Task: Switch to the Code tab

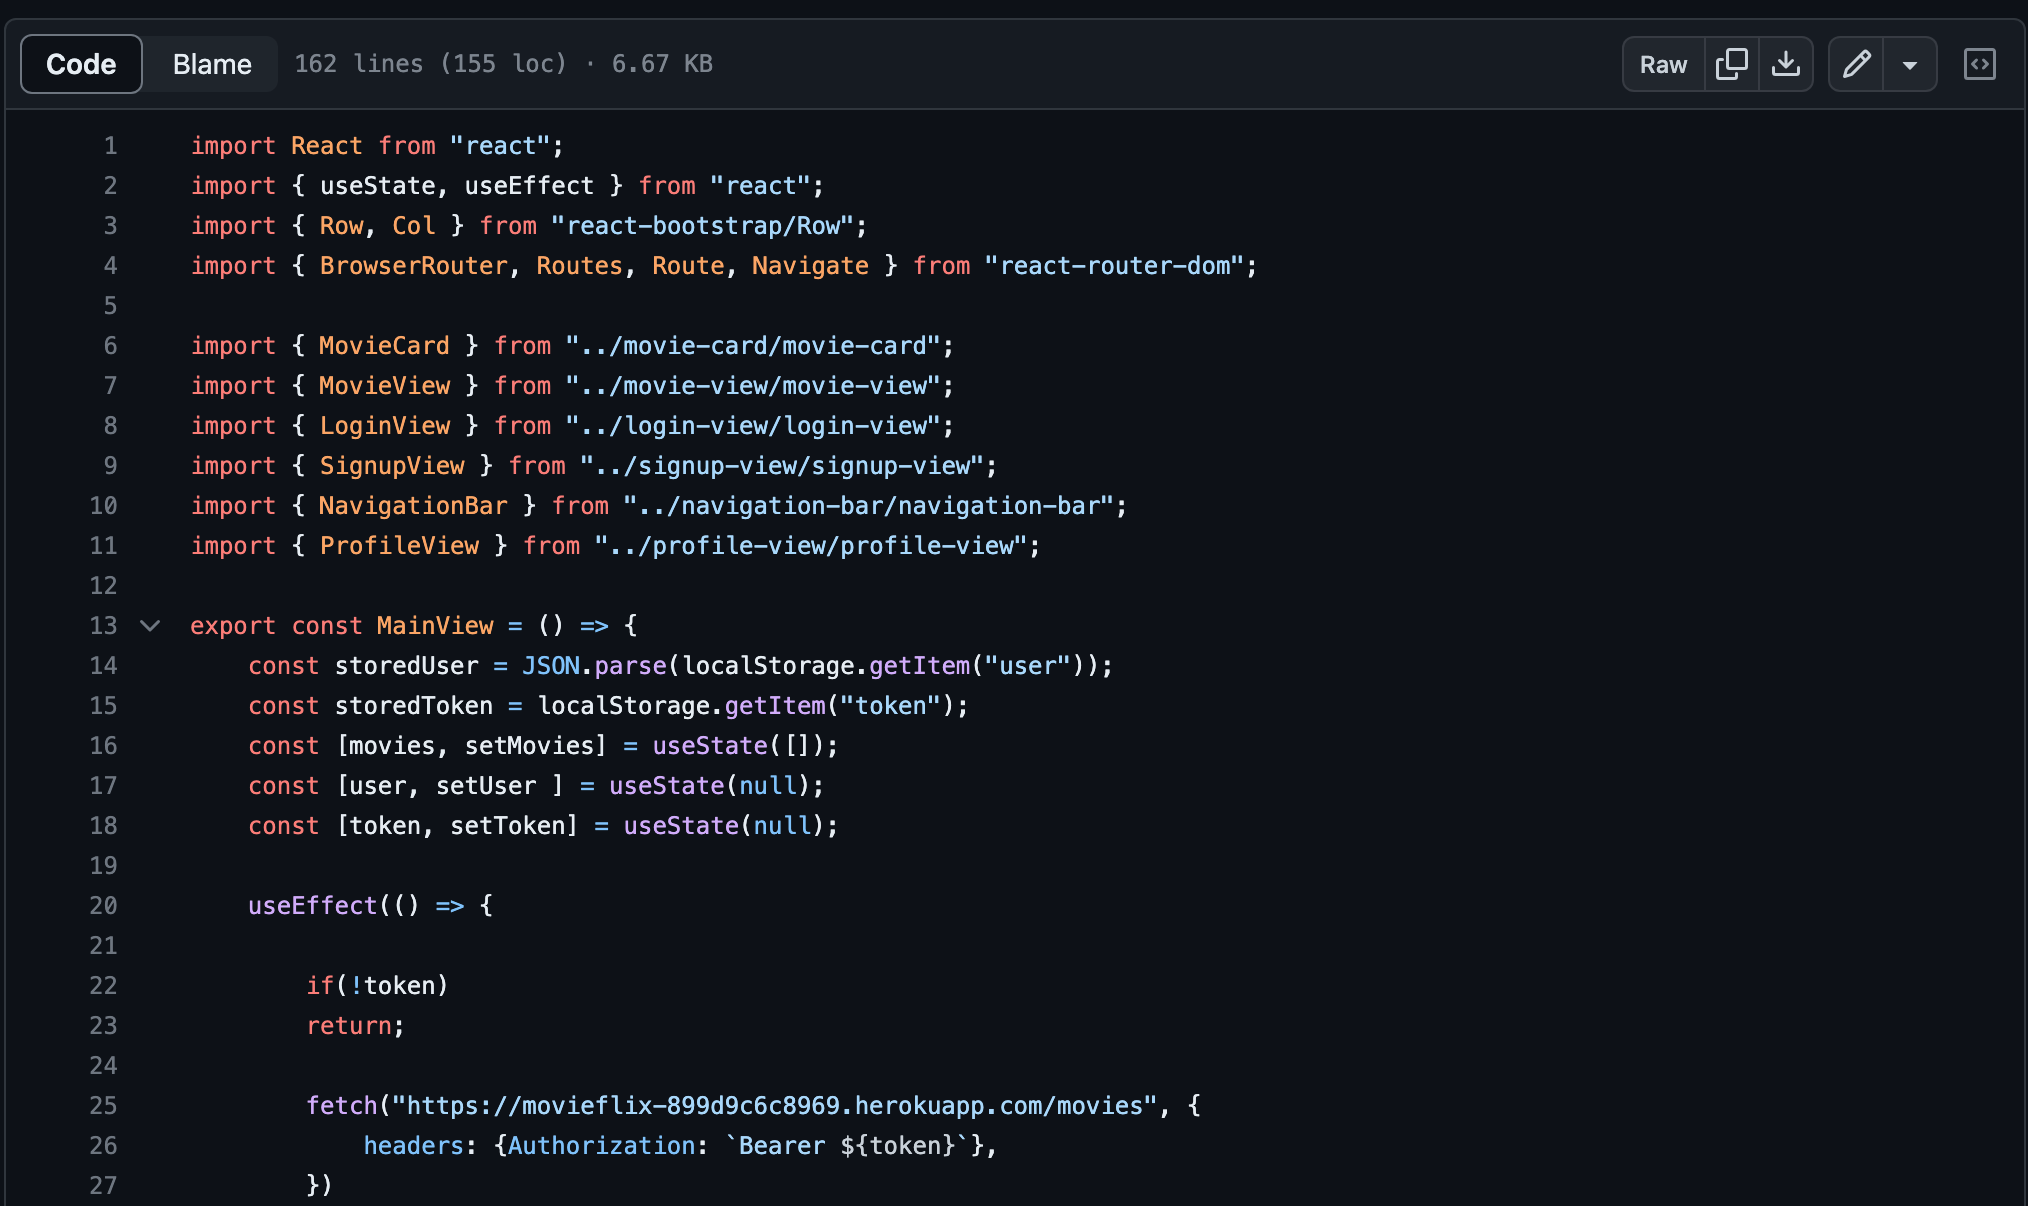Action: coord(81,64)
